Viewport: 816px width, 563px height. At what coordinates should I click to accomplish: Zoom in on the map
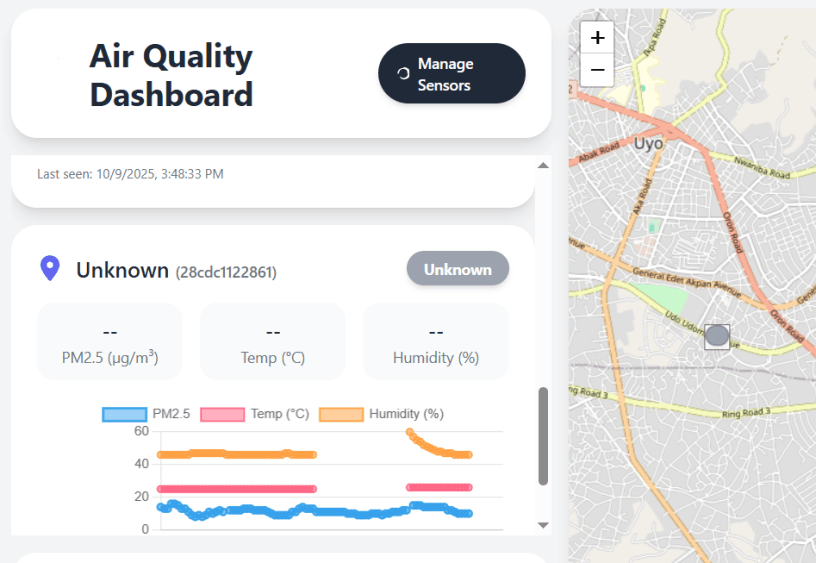[x=597, y=37]
